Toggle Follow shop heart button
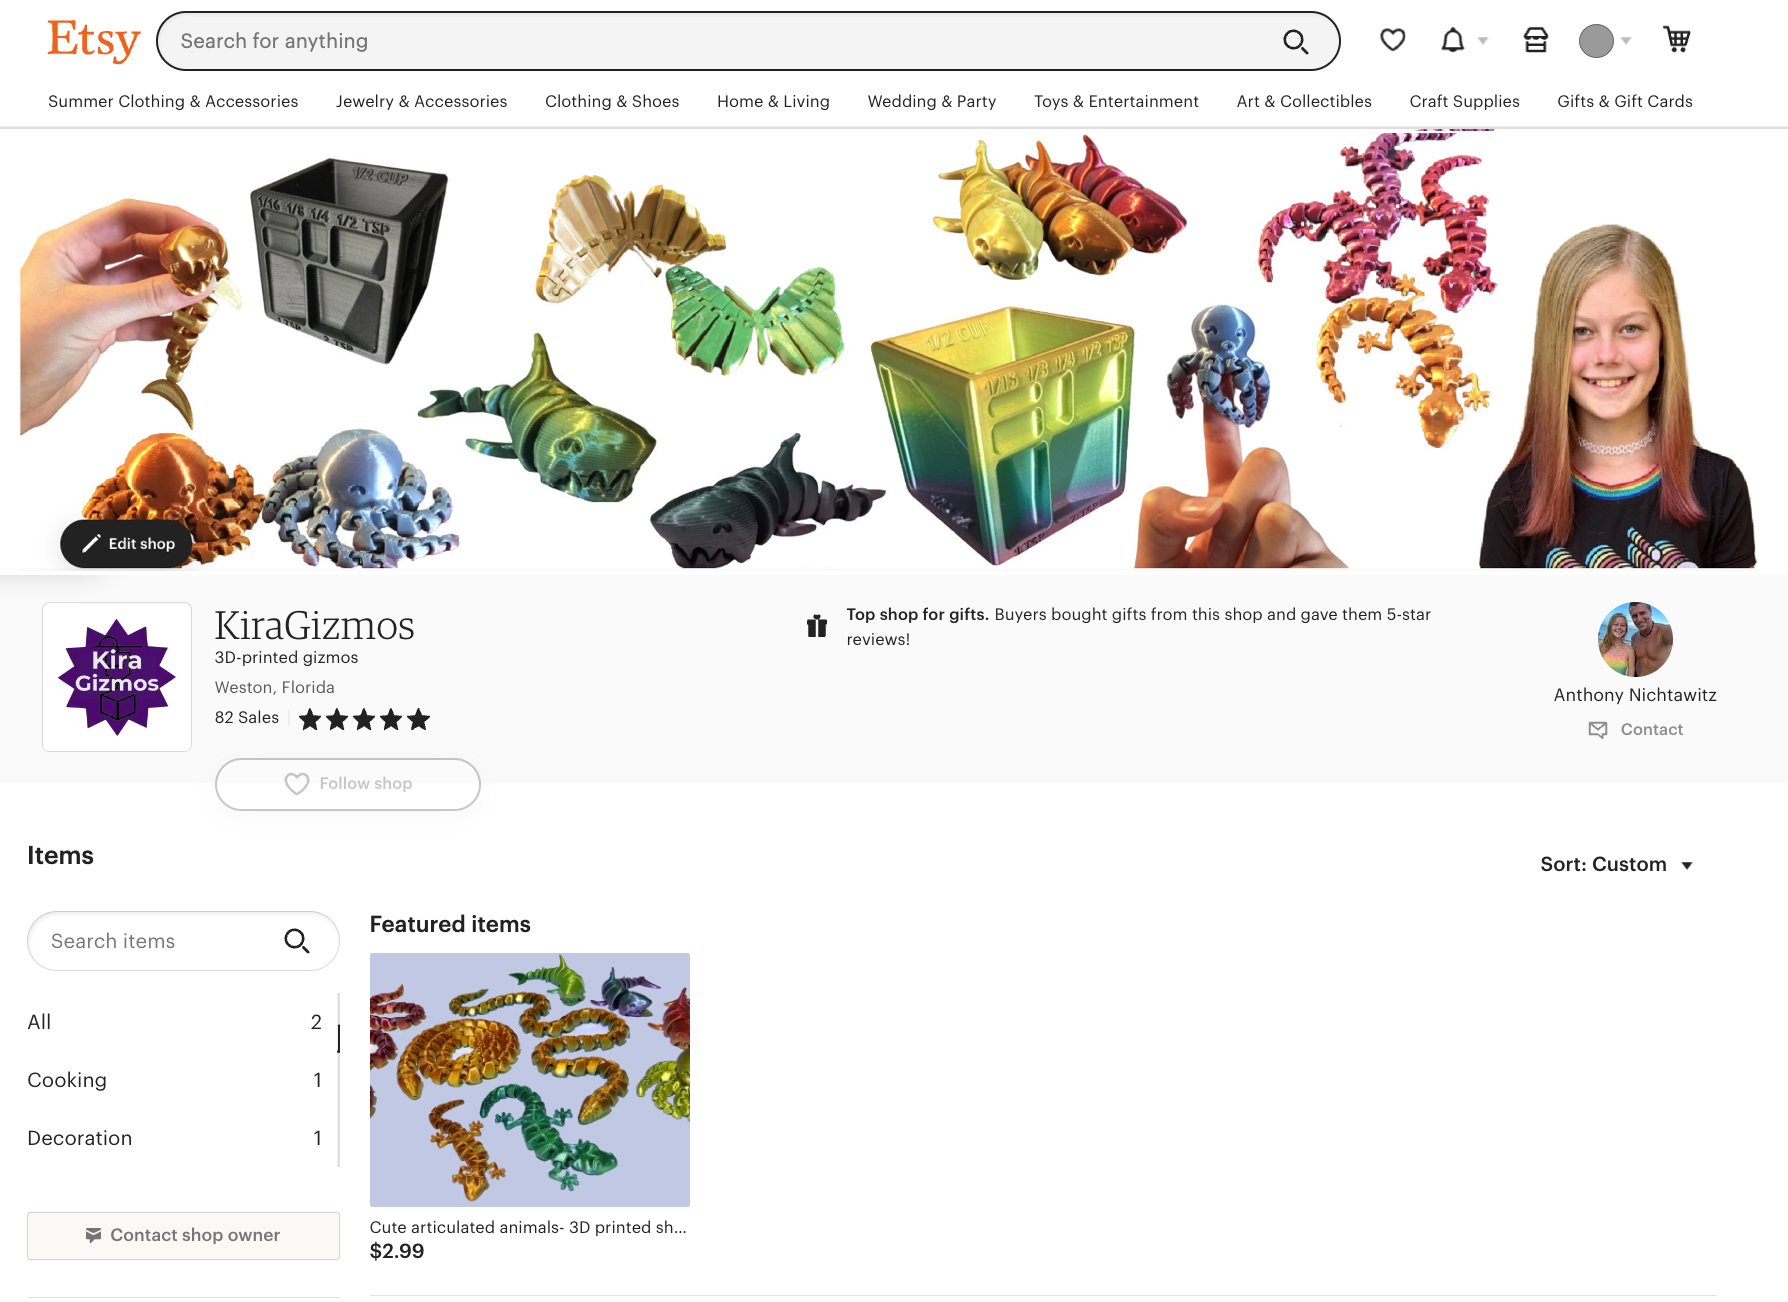This screenshot has height=1302, width=1788. (347, 784)
